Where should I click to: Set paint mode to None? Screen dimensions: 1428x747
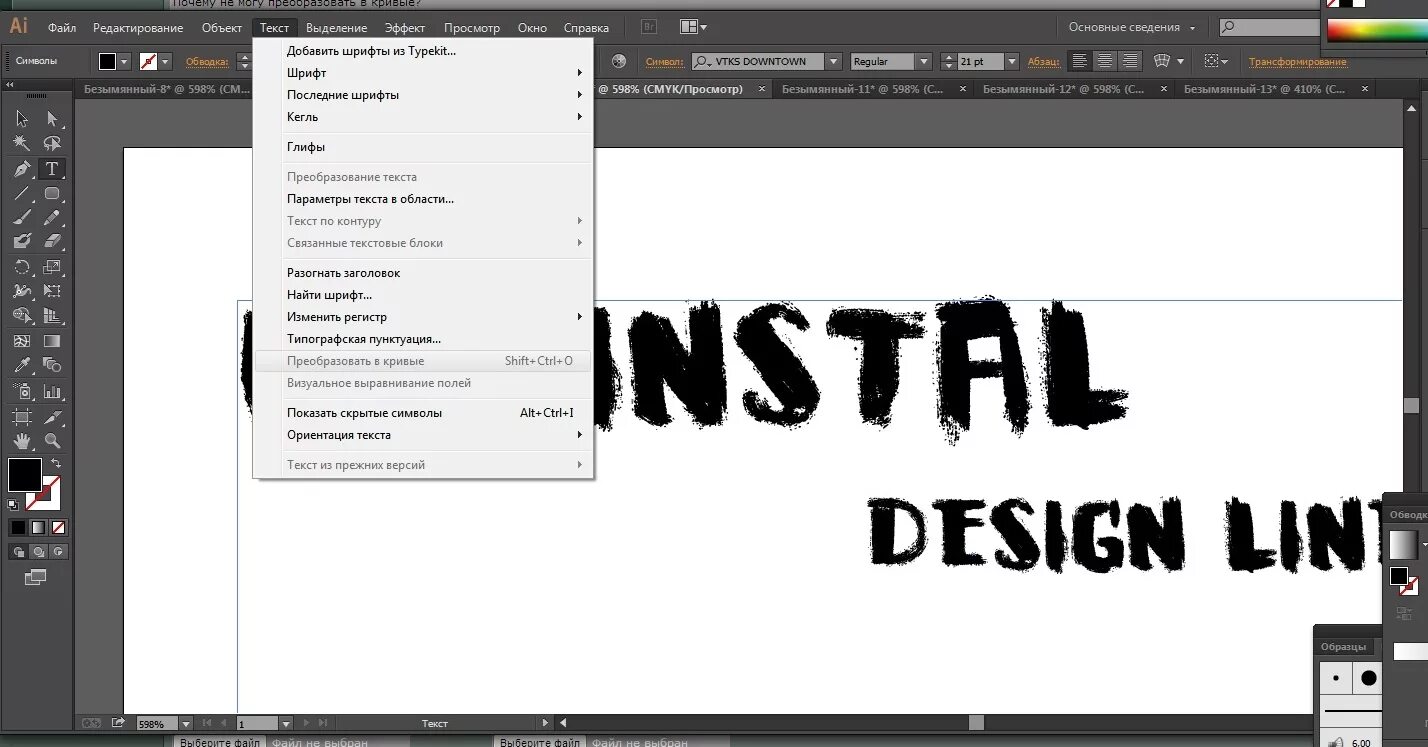(59, 527)
